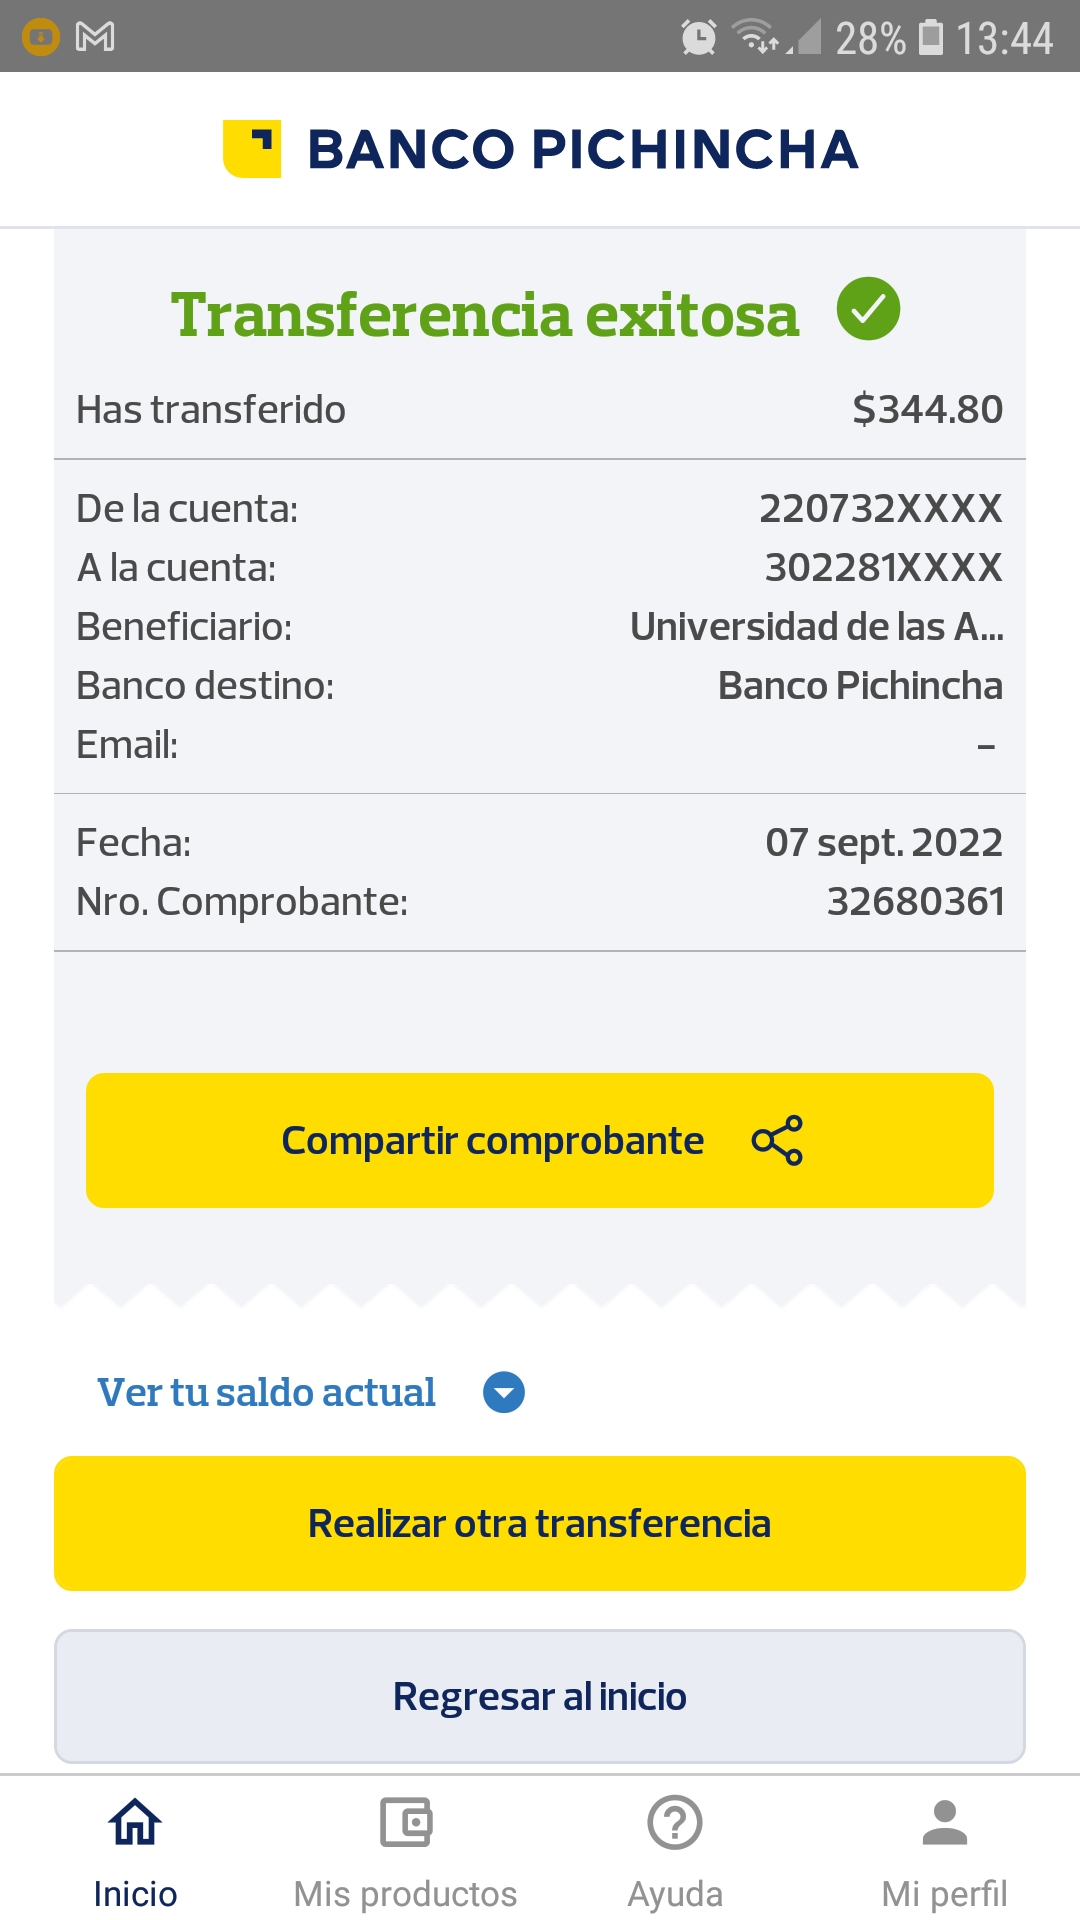This screenshot has width=1080, height=1920.
Task: Open the Mi perfil person icon
Action: tap(945, 1822)
